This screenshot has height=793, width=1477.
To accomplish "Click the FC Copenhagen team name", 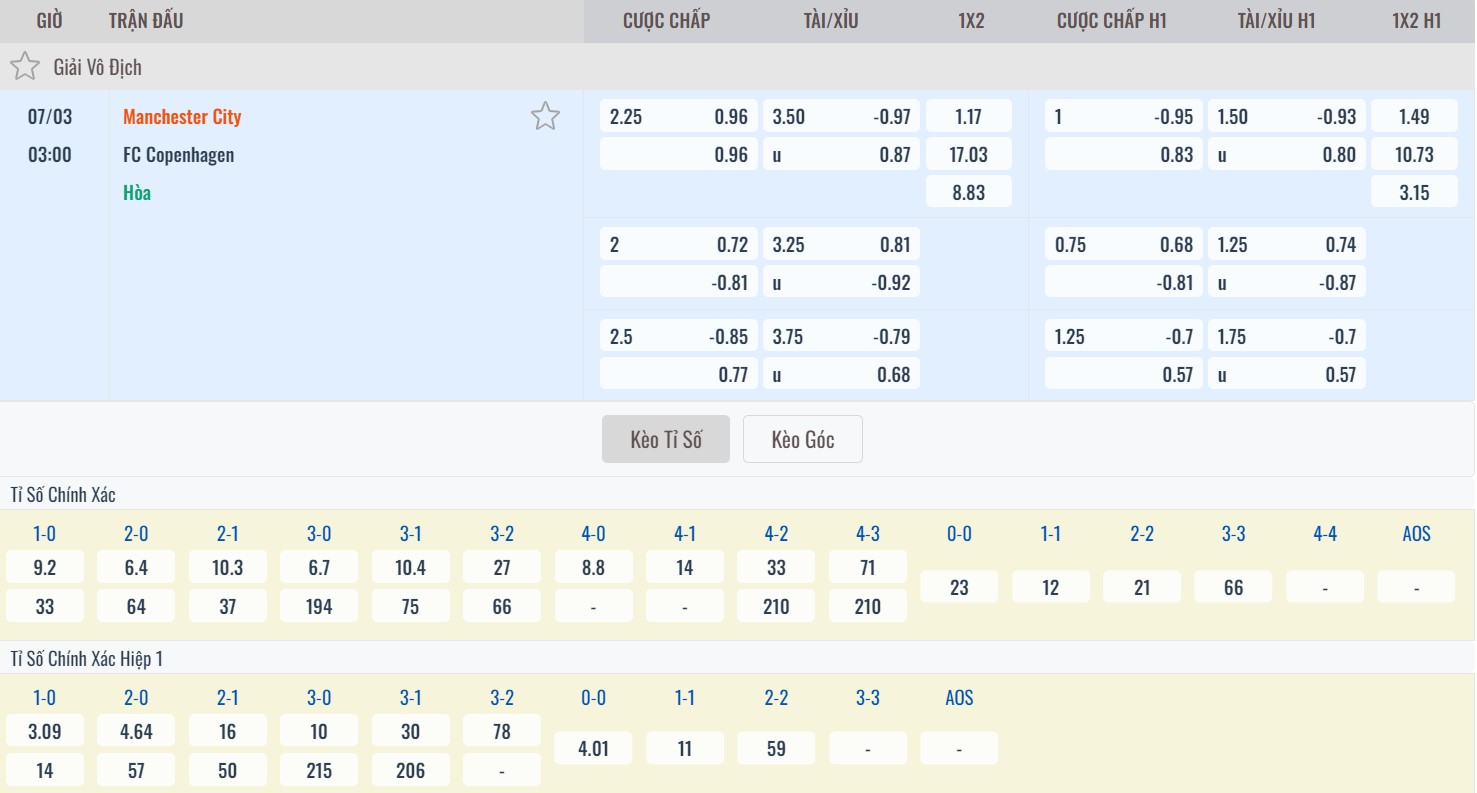I will [x=178, y=155].
